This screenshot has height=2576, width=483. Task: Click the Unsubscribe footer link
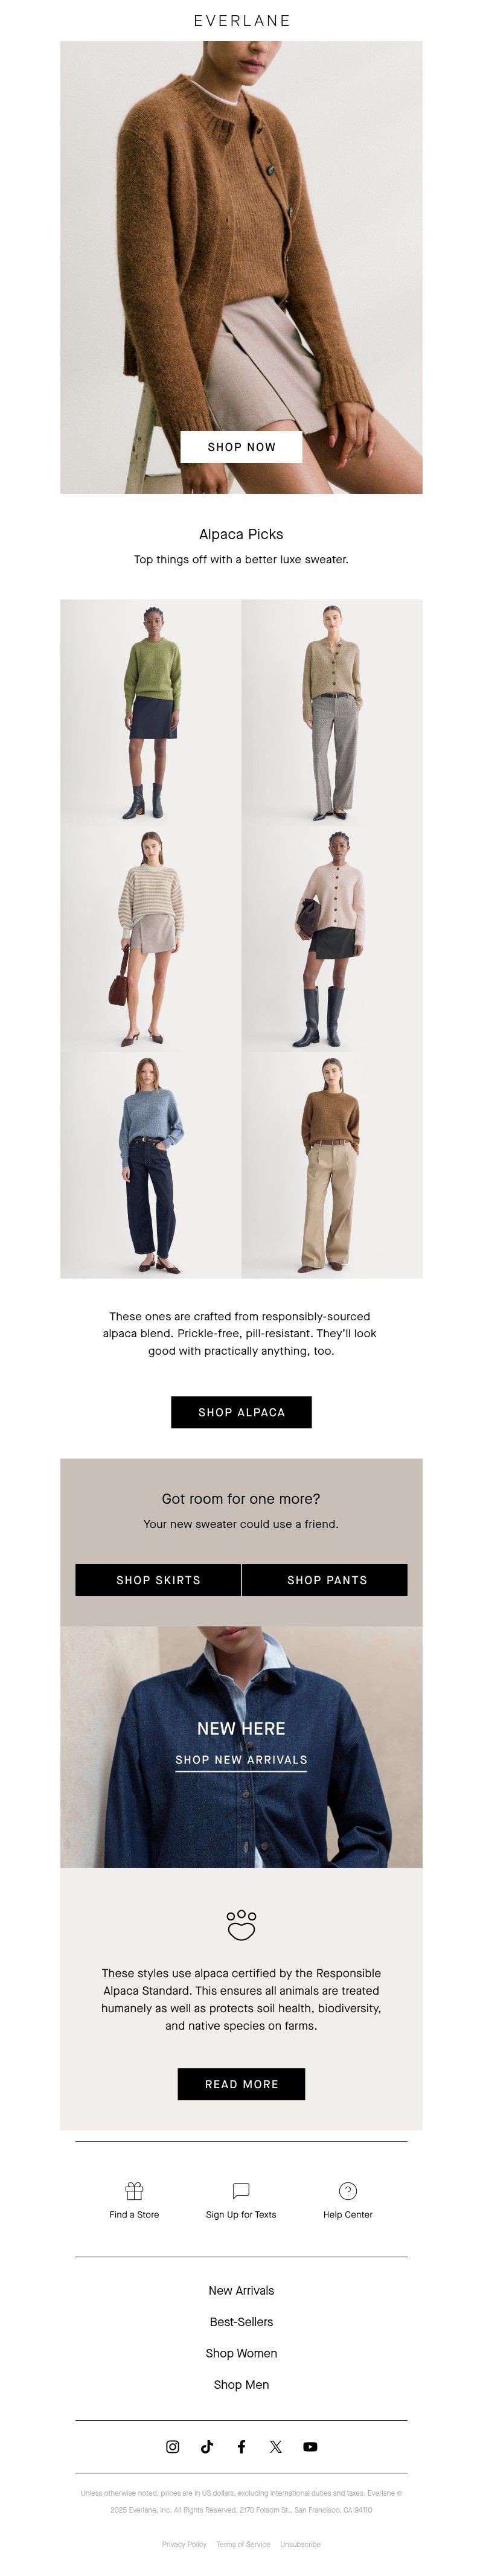(300, 2544)
